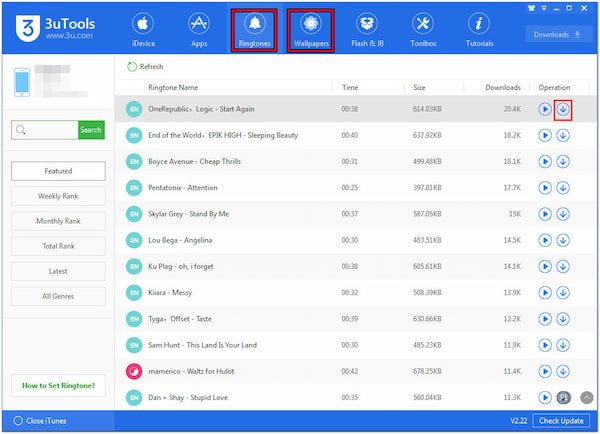Select the Latest category
600x434 pixels.
pyautogui.click(x=58, y=271)
